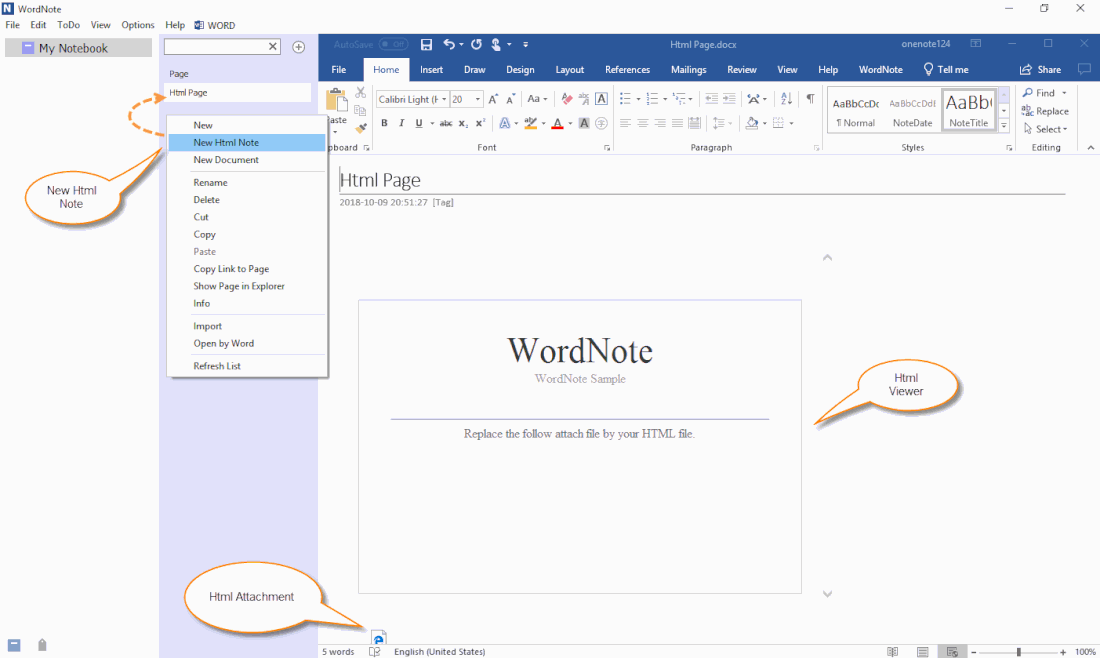The width and height of the screenshot is (1100, 658).
Task: Apply the NoteDate style
Action: 912,110
